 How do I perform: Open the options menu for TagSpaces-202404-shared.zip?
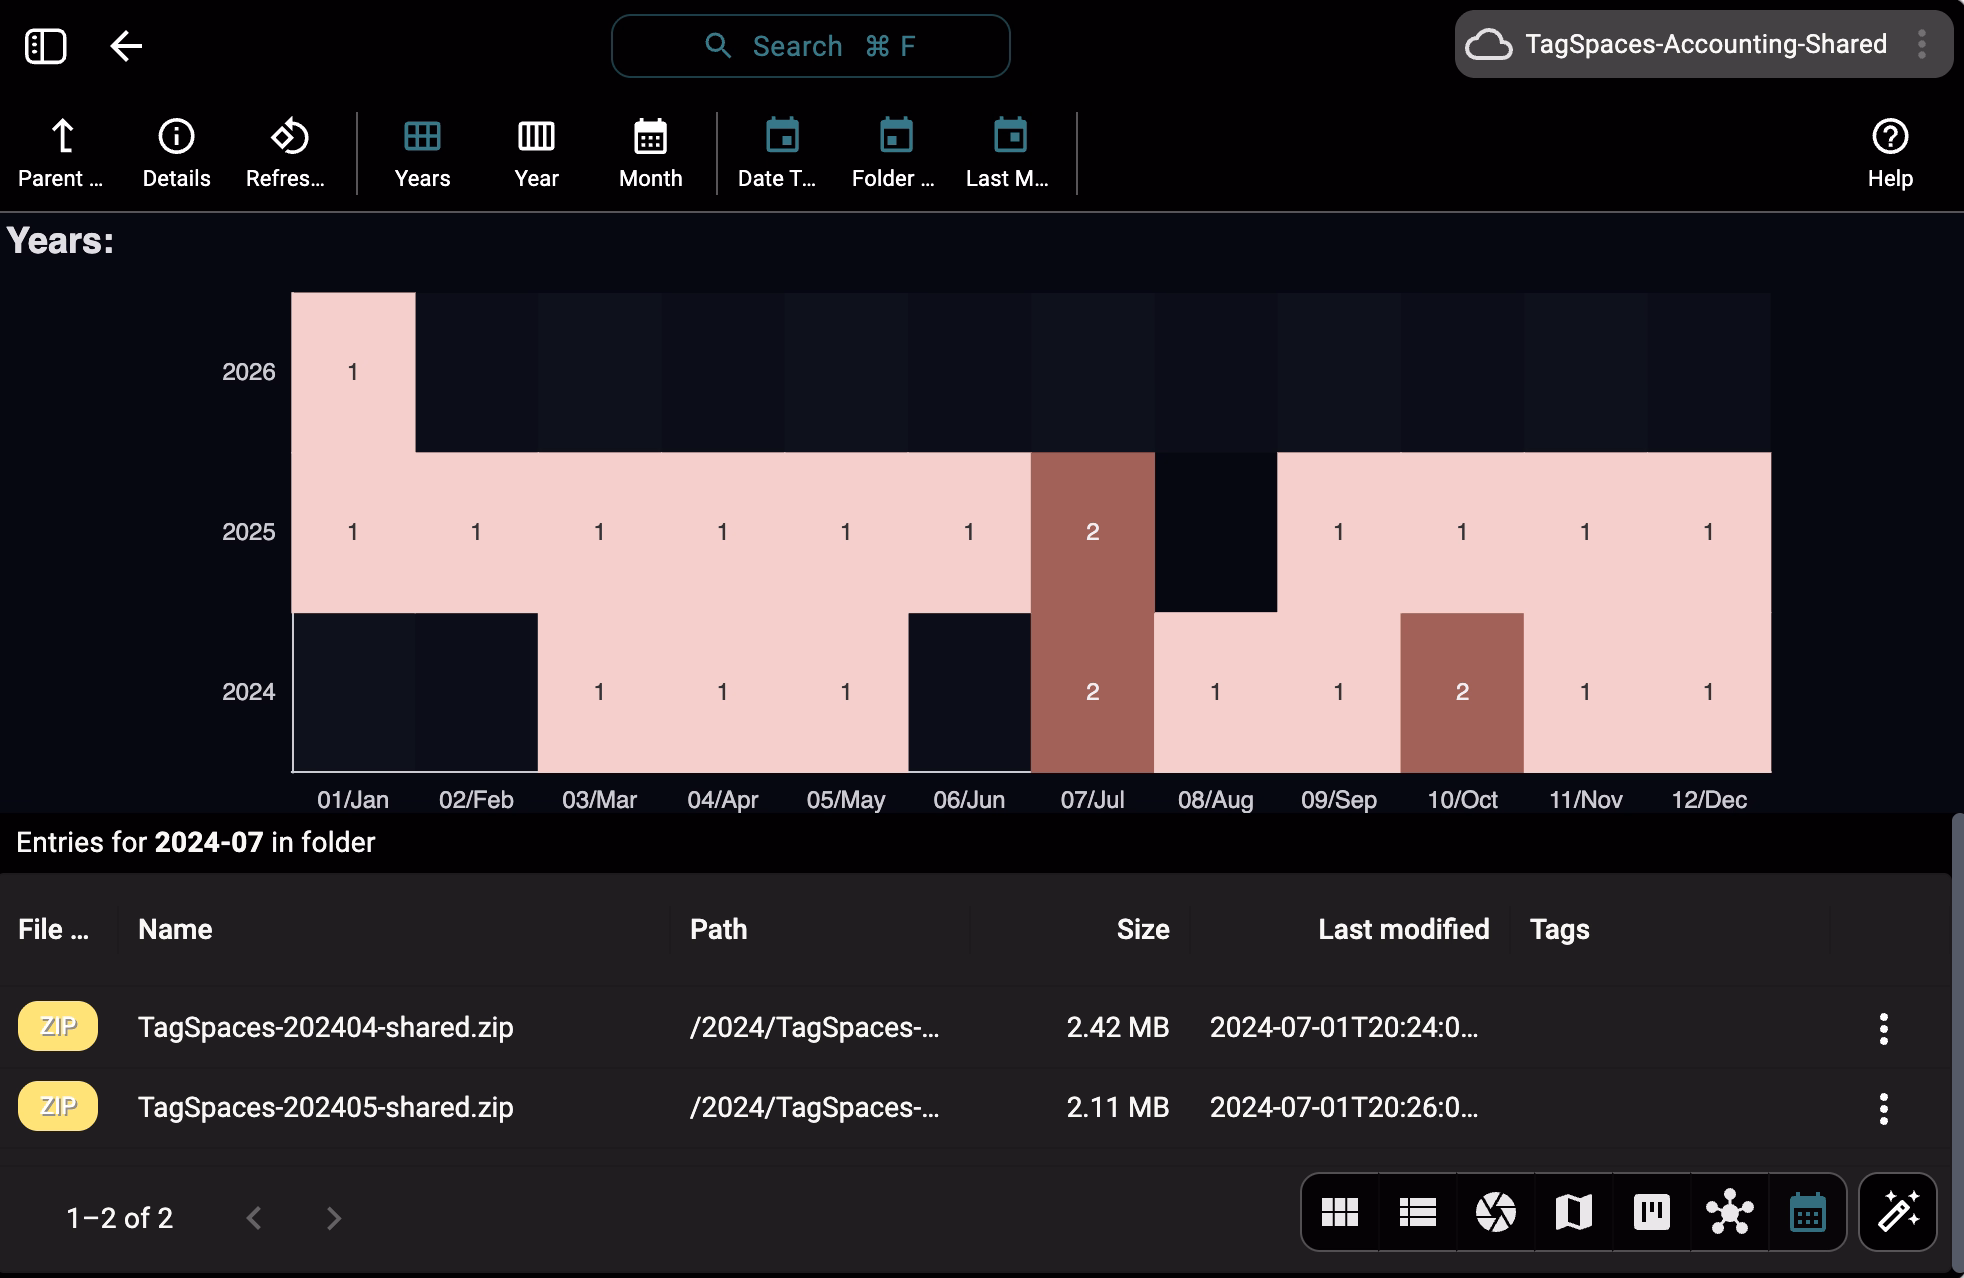1883,1028
